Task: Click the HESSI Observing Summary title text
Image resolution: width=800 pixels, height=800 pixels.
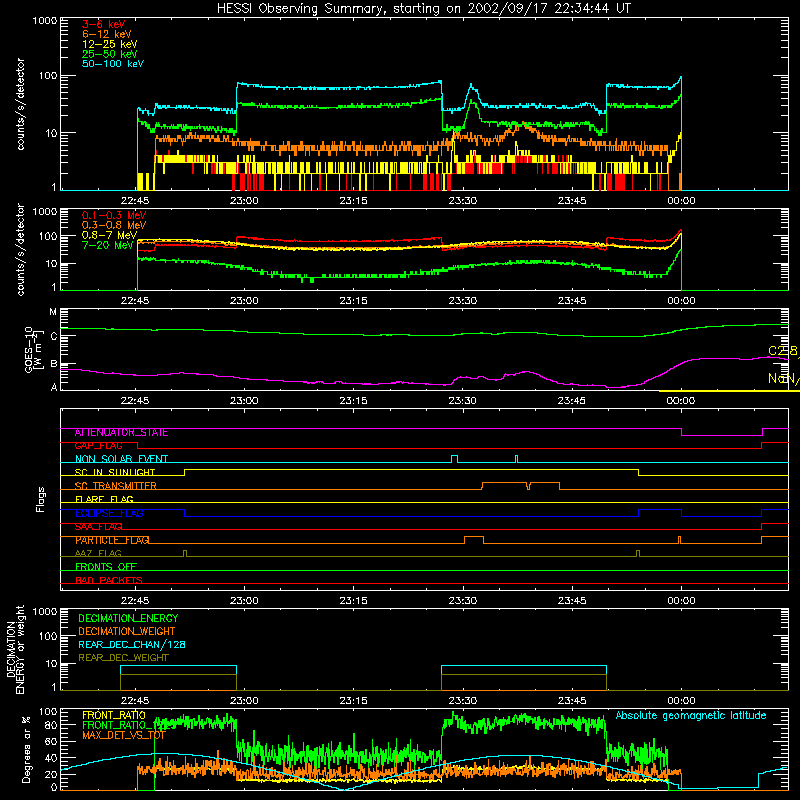Action: (424, 9)
